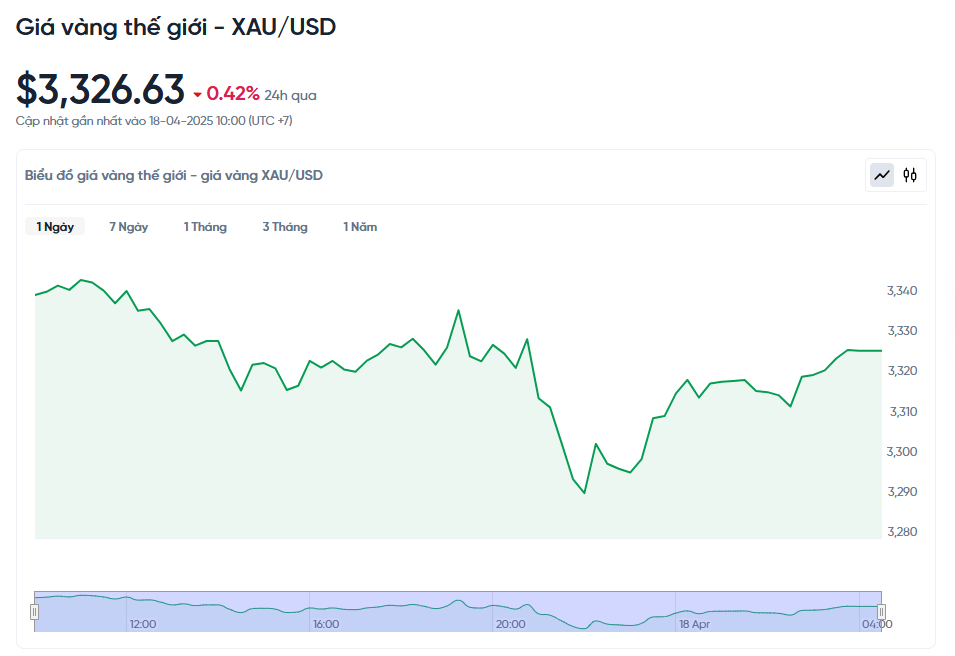
Task: Click the 18 Apr label in the navigator
Action: click(694, 624)
